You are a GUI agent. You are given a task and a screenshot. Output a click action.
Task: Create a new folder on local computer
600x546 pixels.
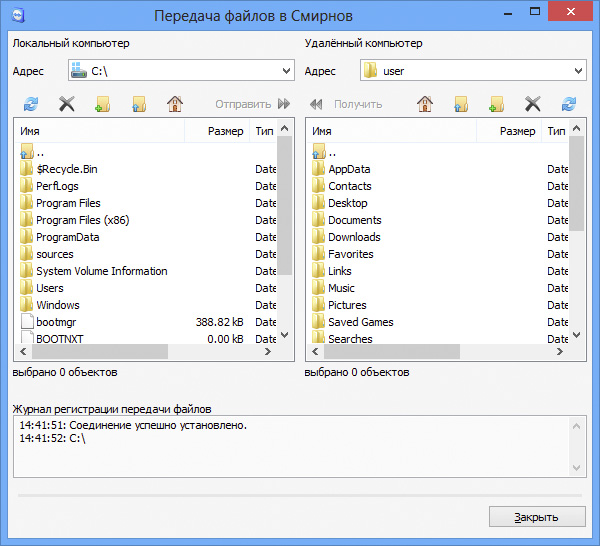[103, 104]
